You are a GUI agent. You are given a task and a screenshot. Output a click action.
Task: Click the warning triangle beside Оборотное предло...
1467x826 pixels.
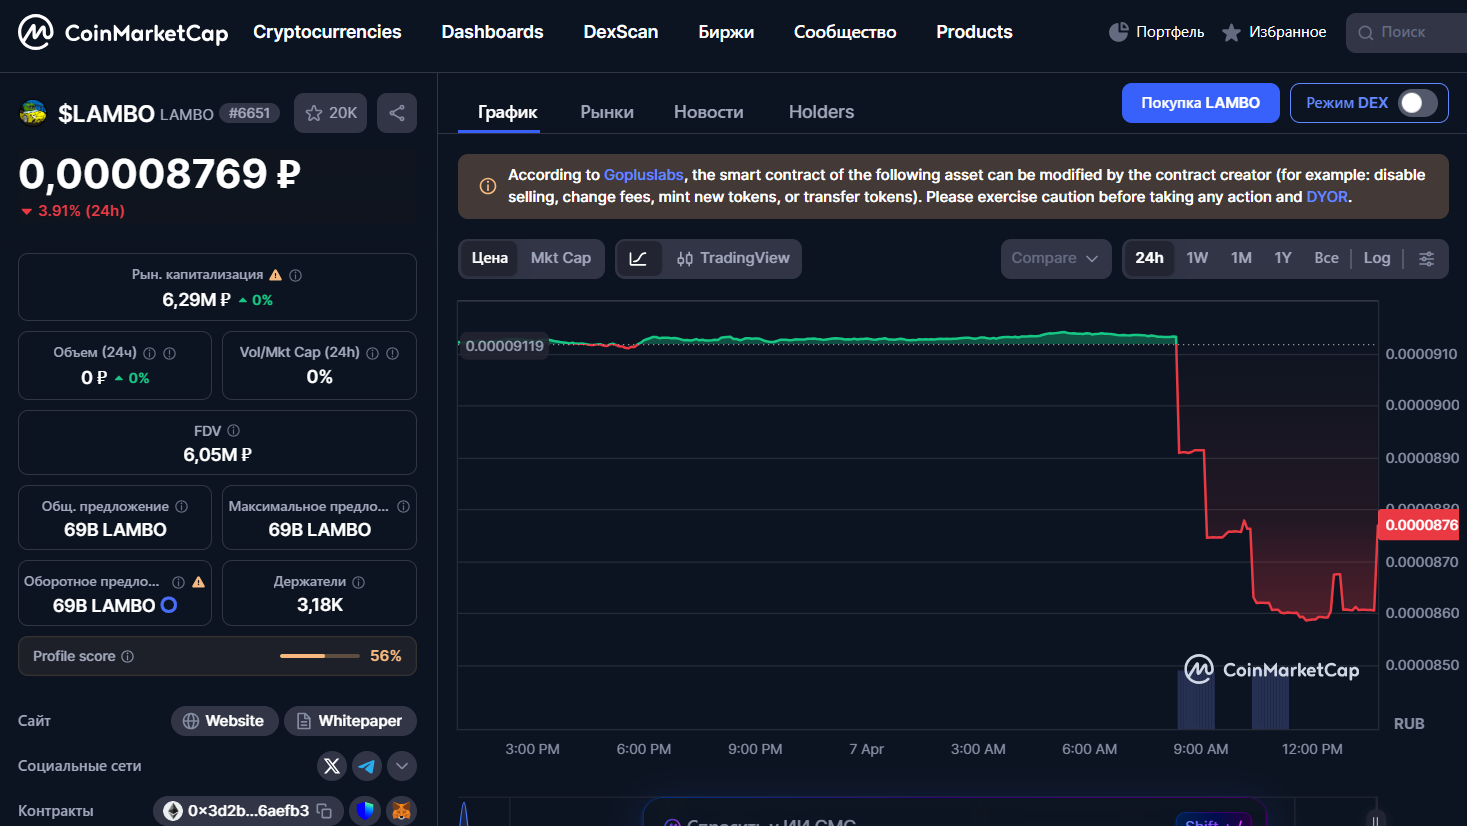[x=198, y=582]
